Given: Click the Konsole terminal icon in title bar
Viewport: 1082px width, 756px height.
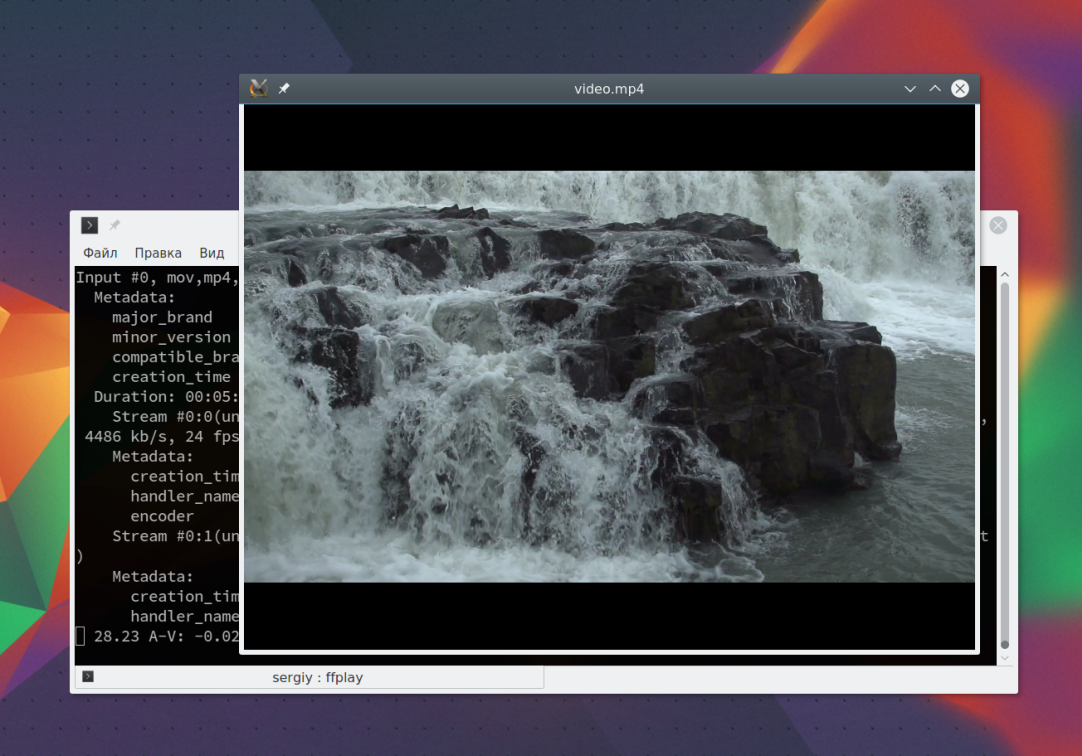Looking at the screenshot, I should [90, 225].
